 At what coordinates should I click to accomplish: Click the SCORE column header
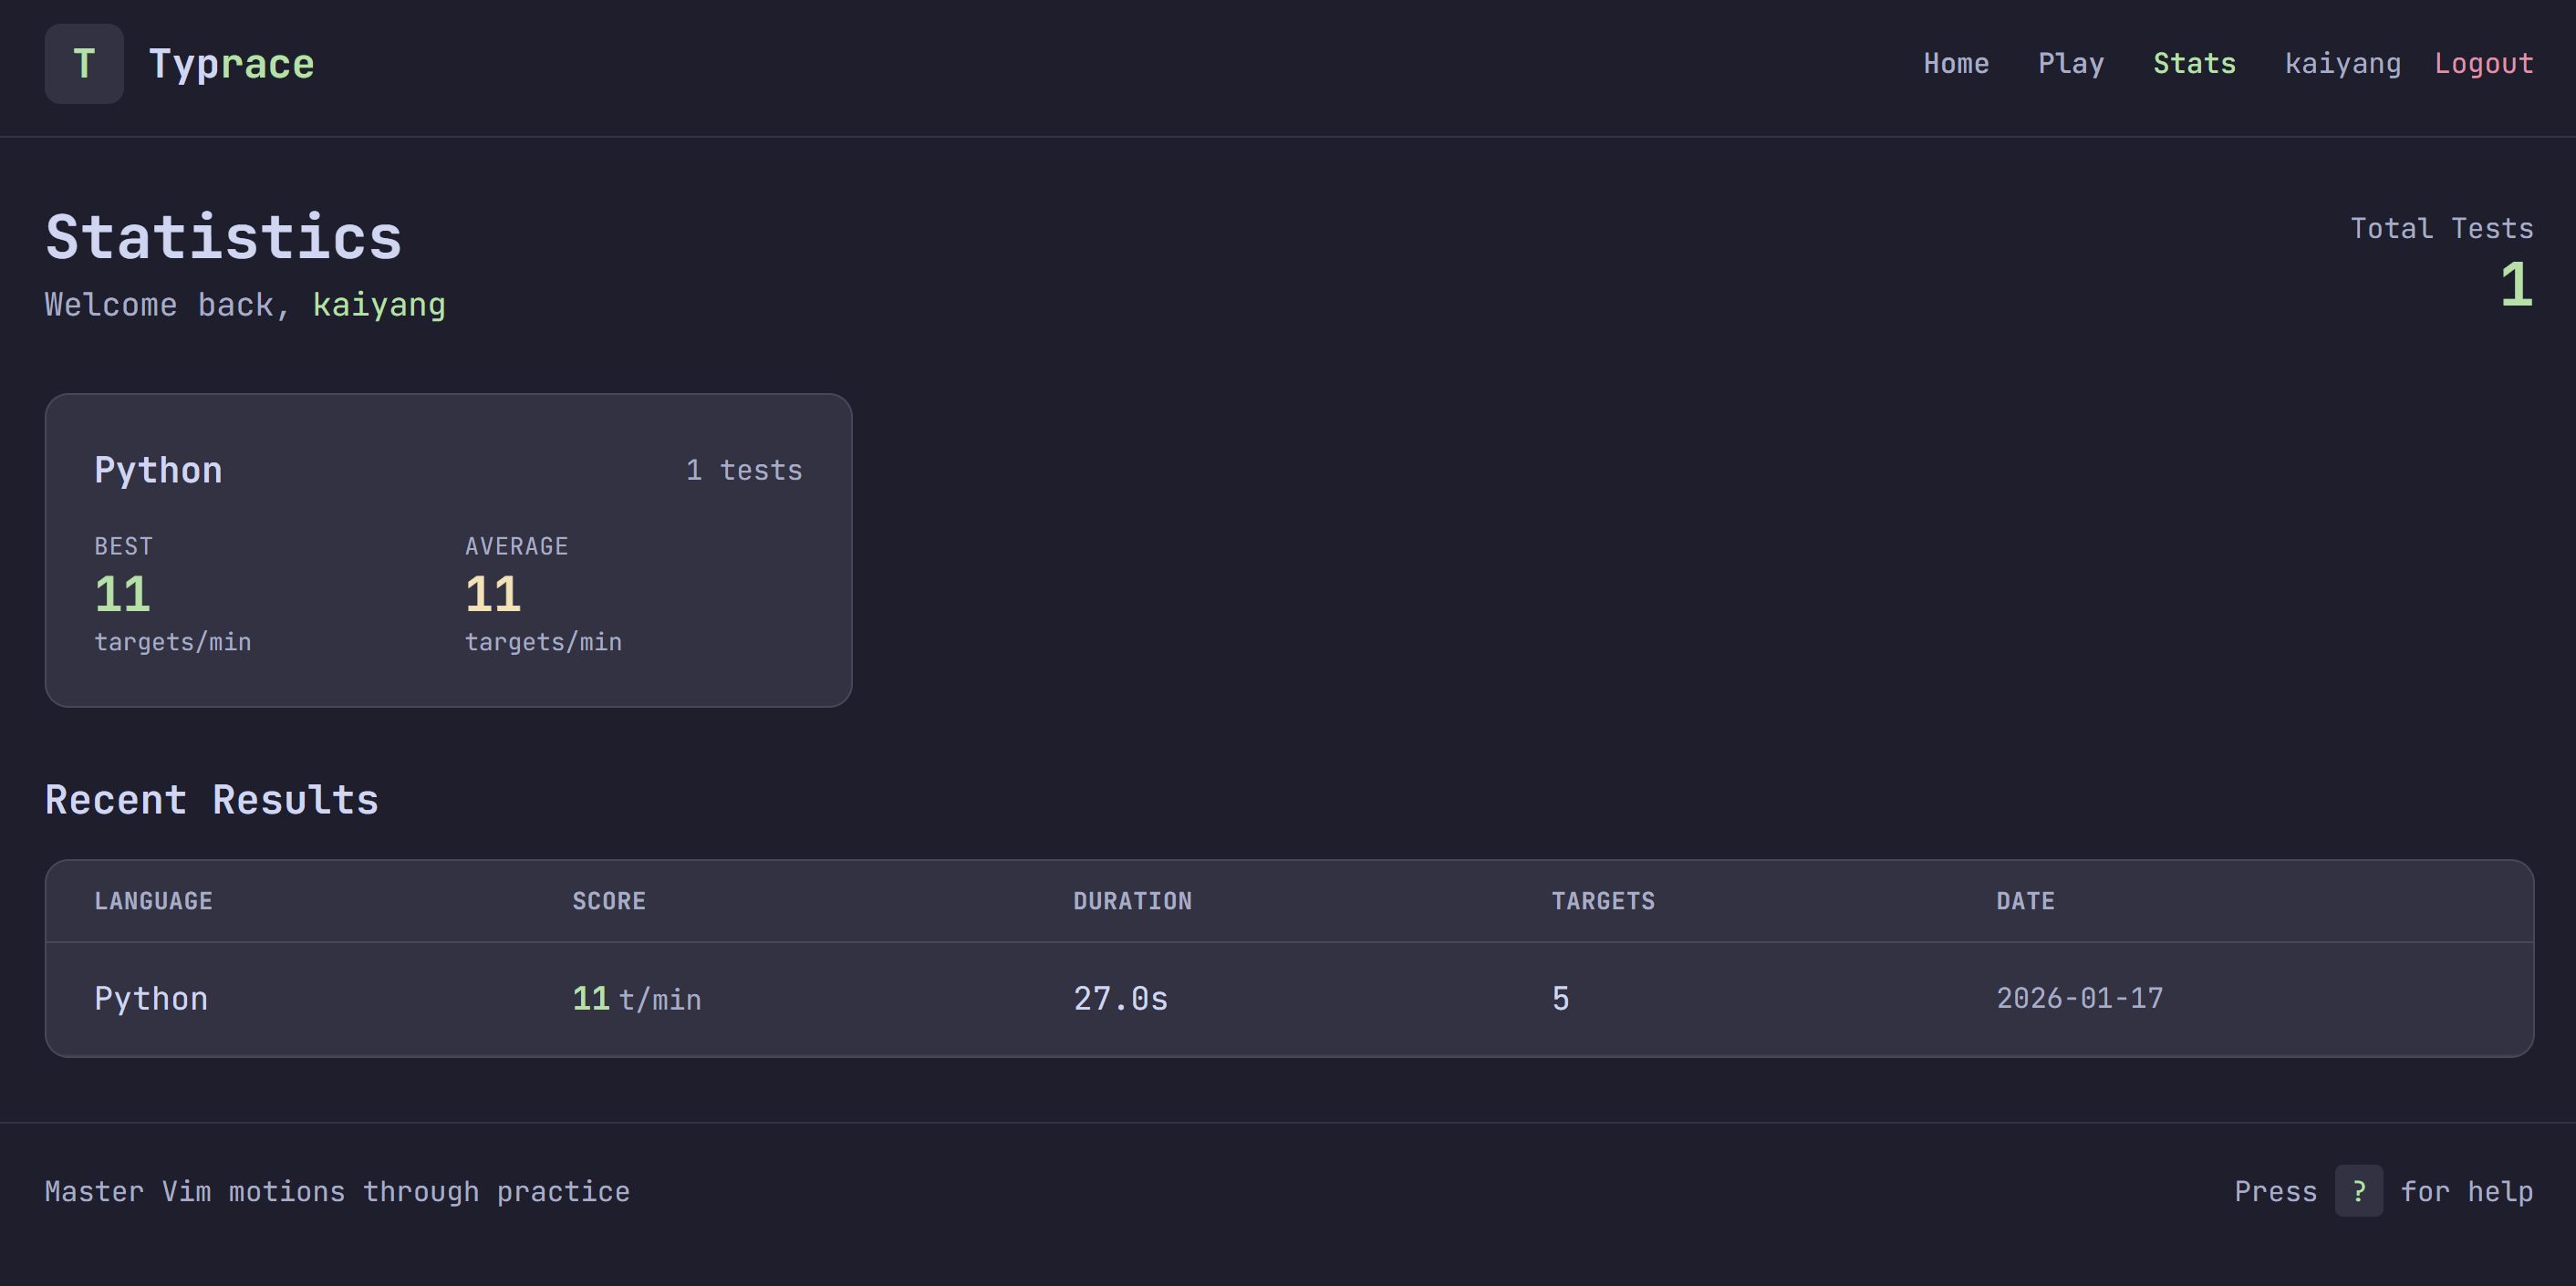click(x=608, y=901)
